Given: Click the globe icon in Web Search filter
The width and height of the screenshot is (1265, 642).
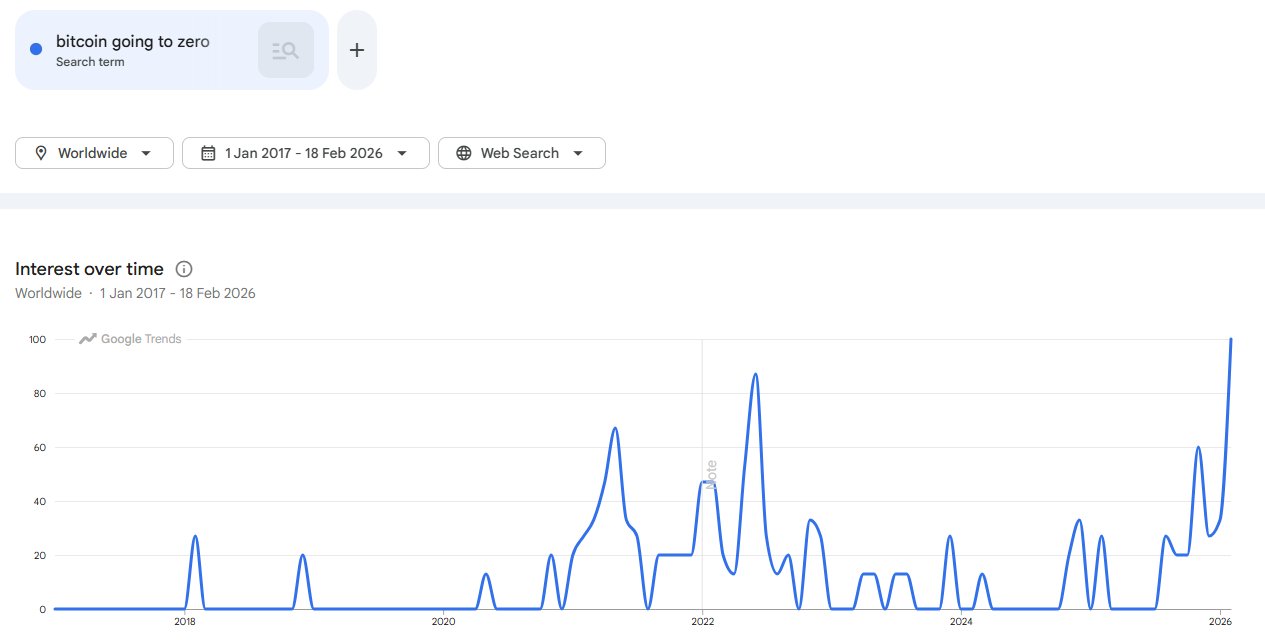Looking at the screenshot, I should (464, 153).
